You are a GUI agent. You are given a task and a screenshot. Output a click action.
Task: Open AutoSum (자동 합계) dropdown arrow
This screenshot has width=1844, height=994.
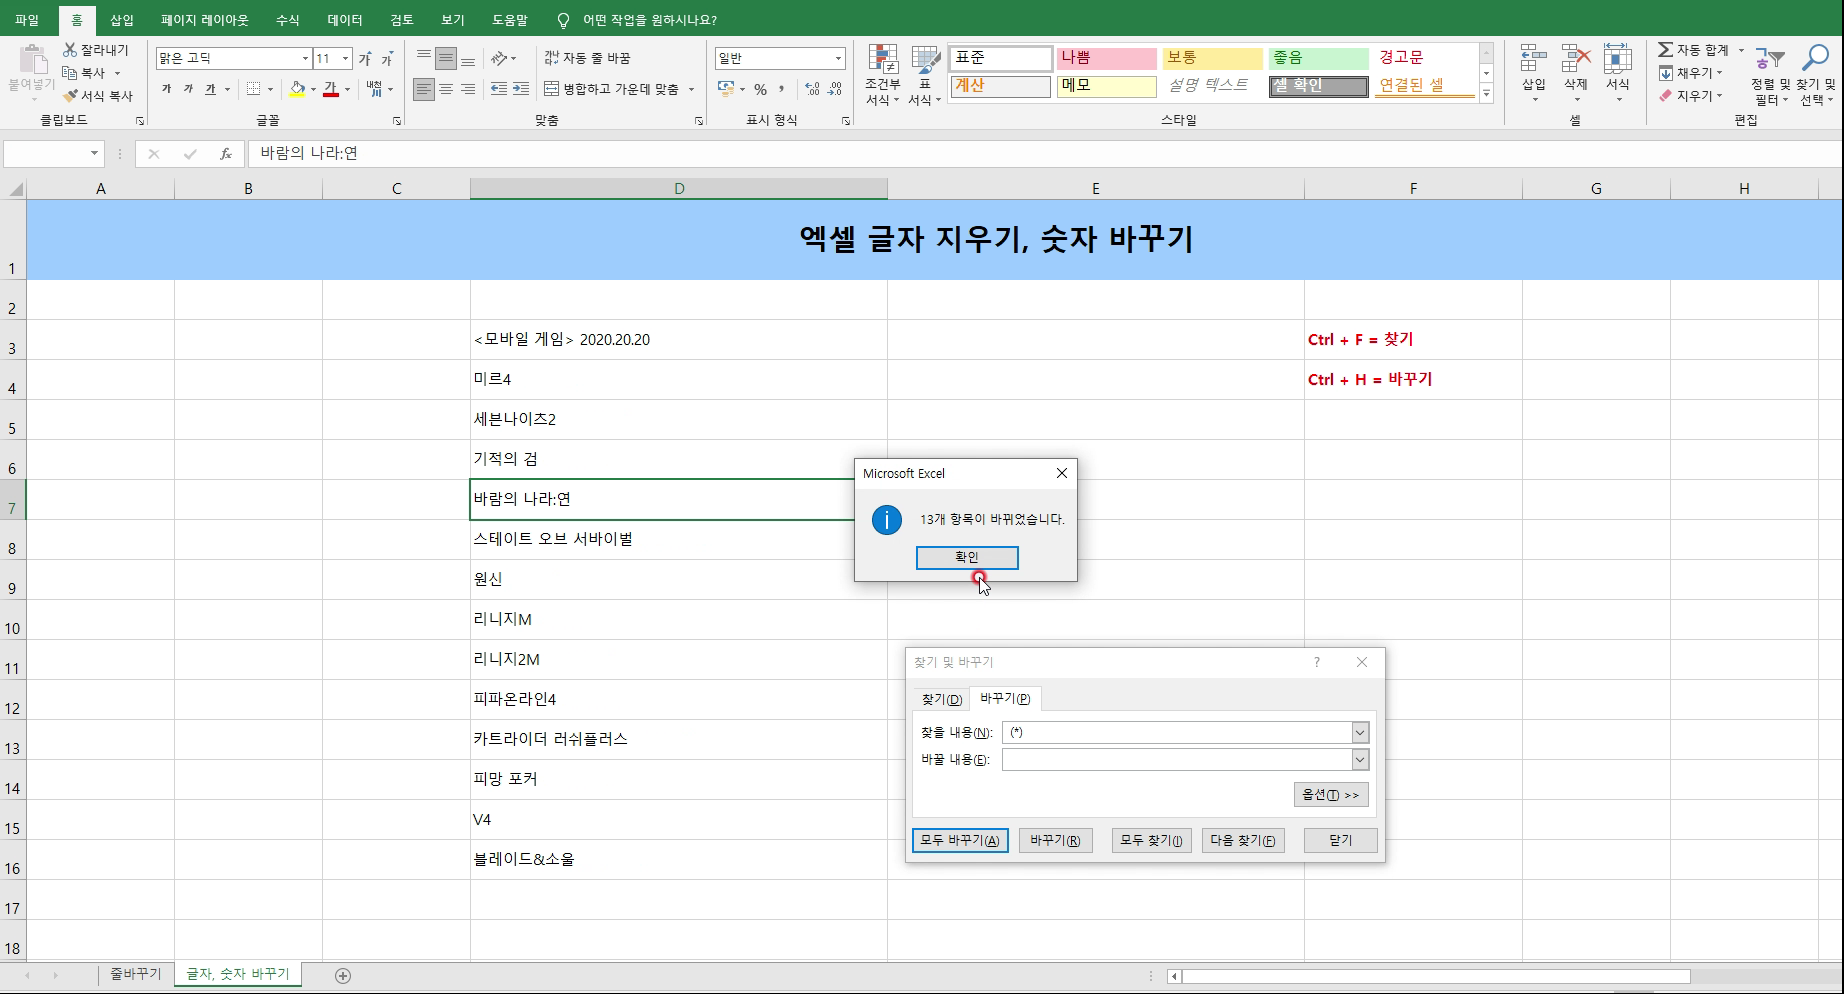(x=1741, y=50)
